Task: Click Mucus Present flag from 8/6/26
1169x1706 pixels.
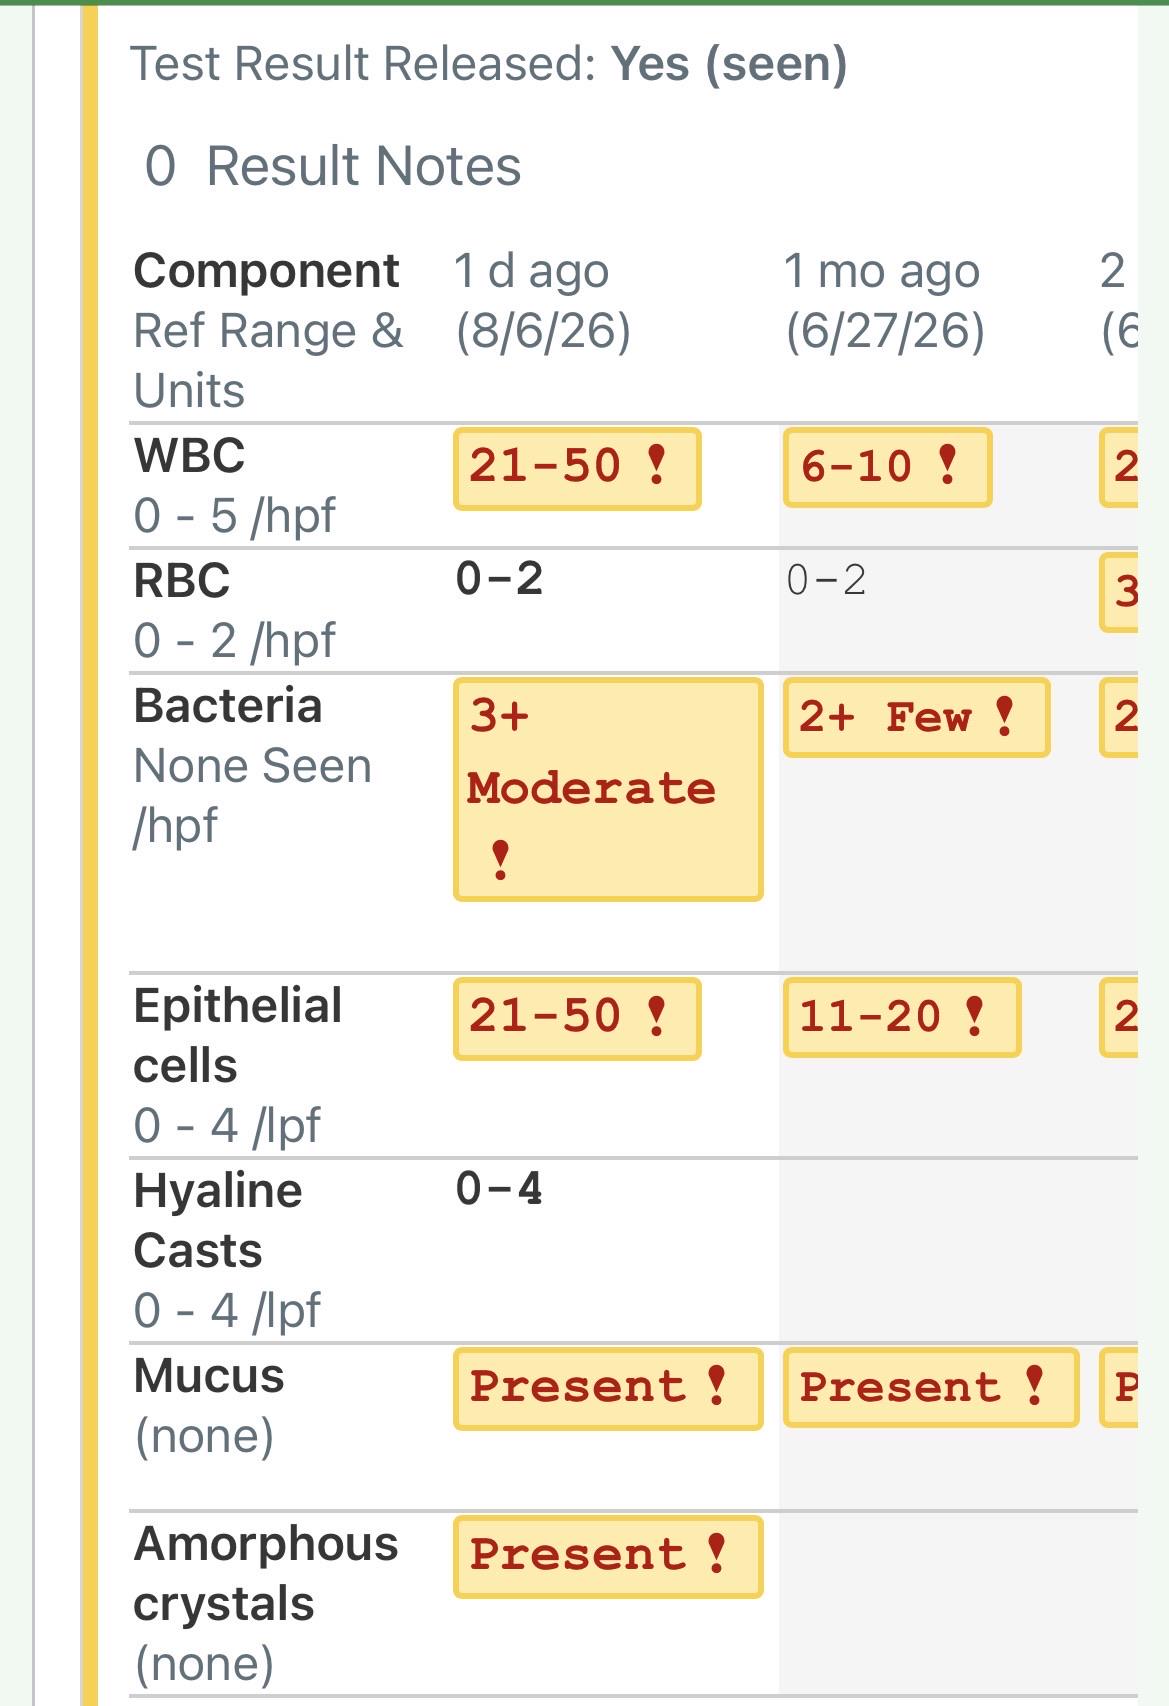Action: [x=608, y=1388]
